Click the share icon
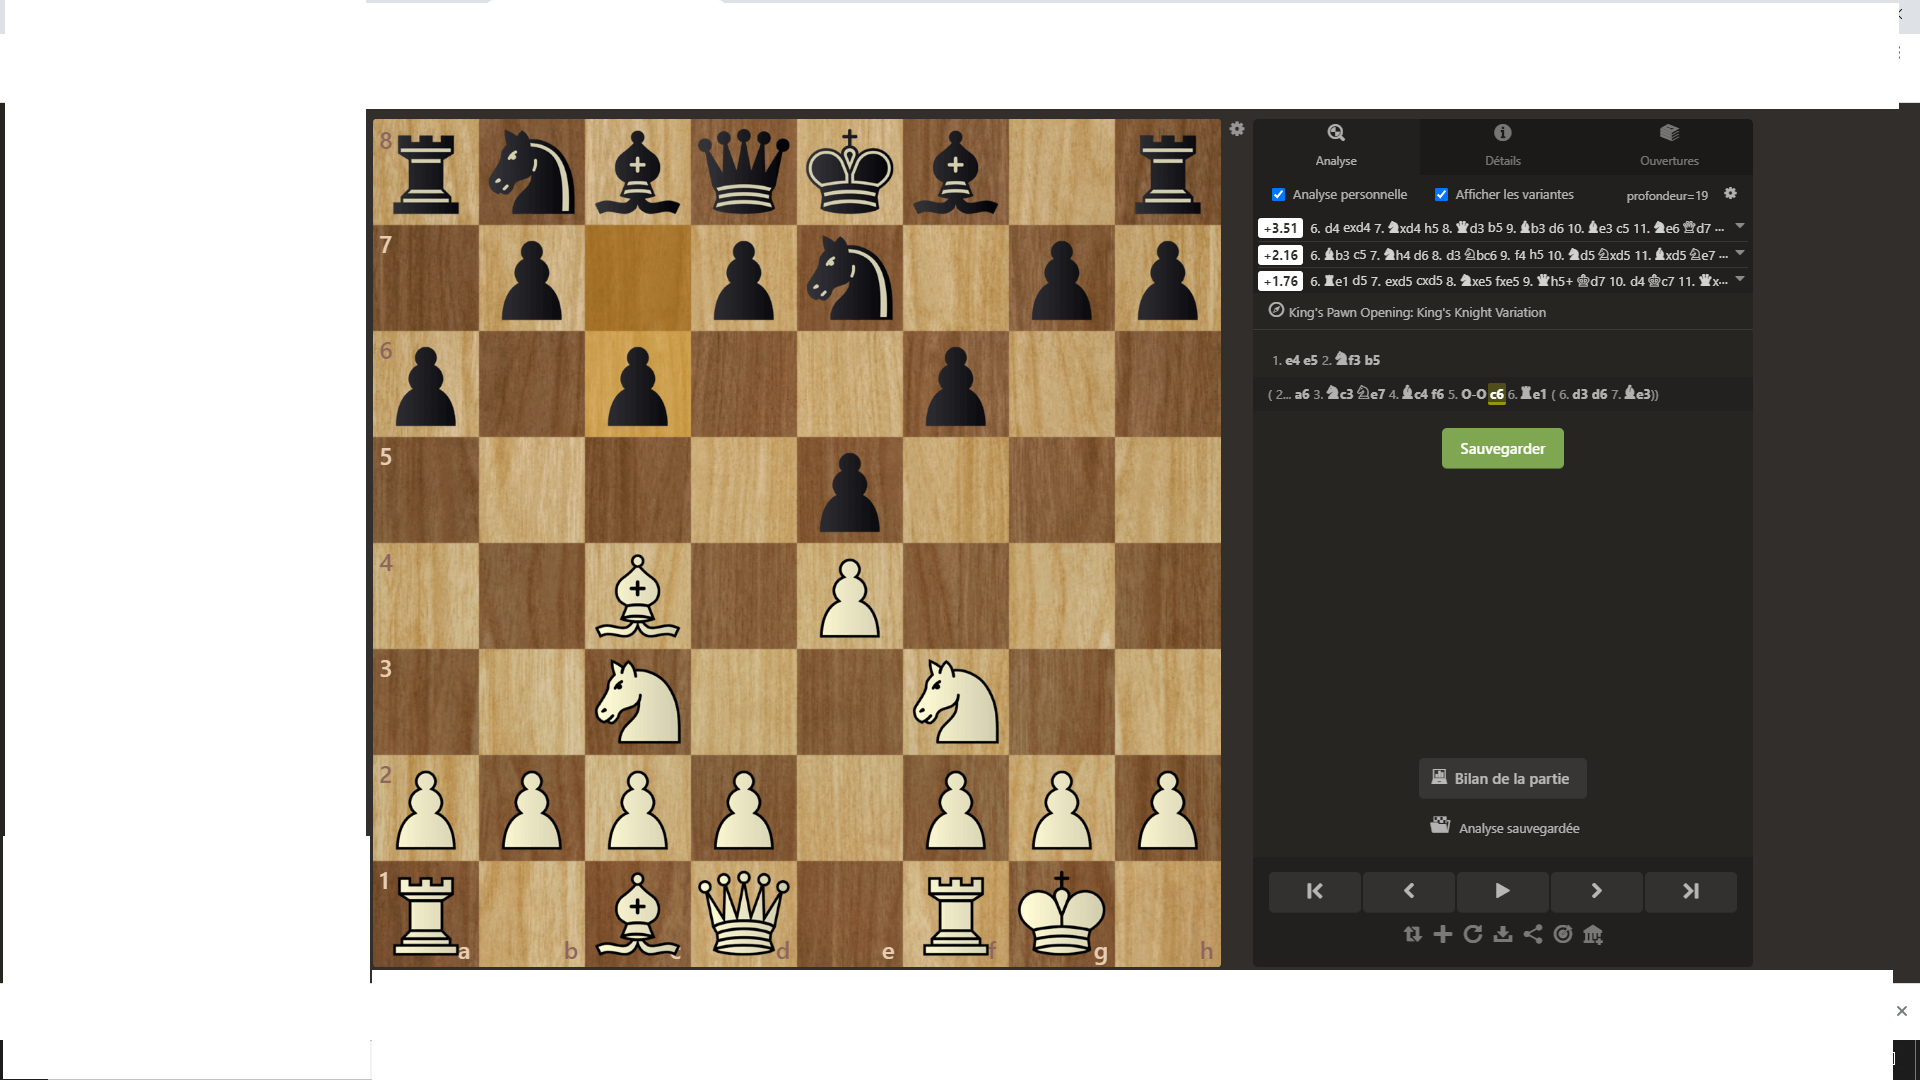Viewport: 1920px width, 1080px height. [1532, 934]
